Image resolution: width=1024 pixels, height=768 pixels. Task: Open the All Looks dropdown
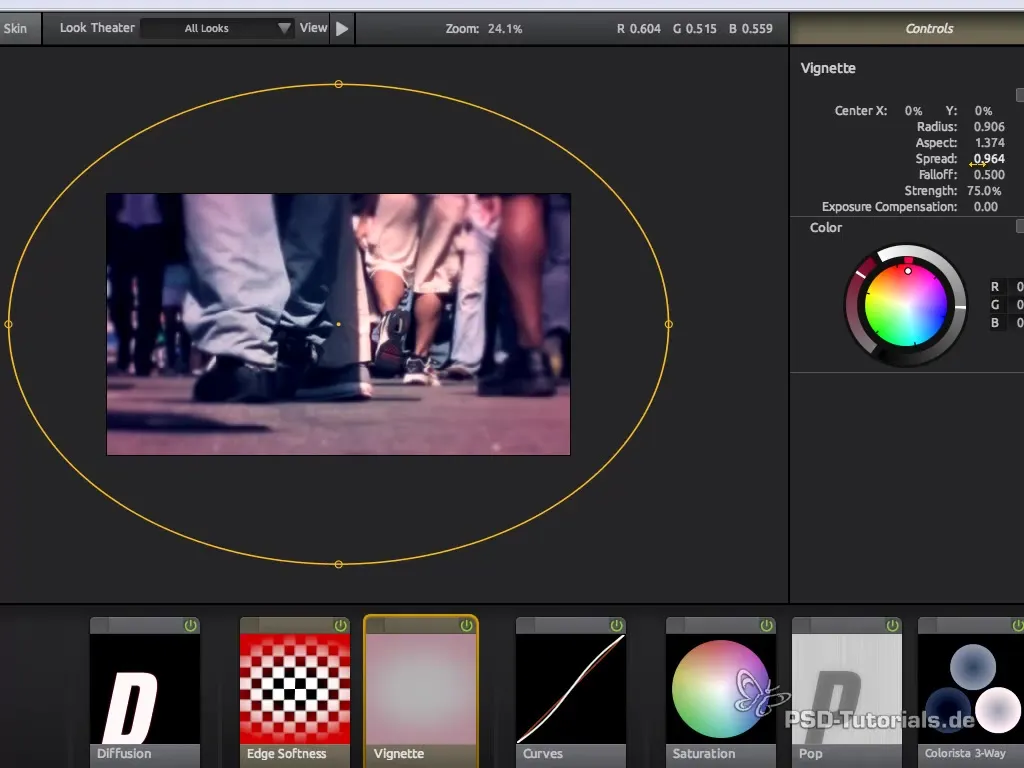tap(217, 28)
